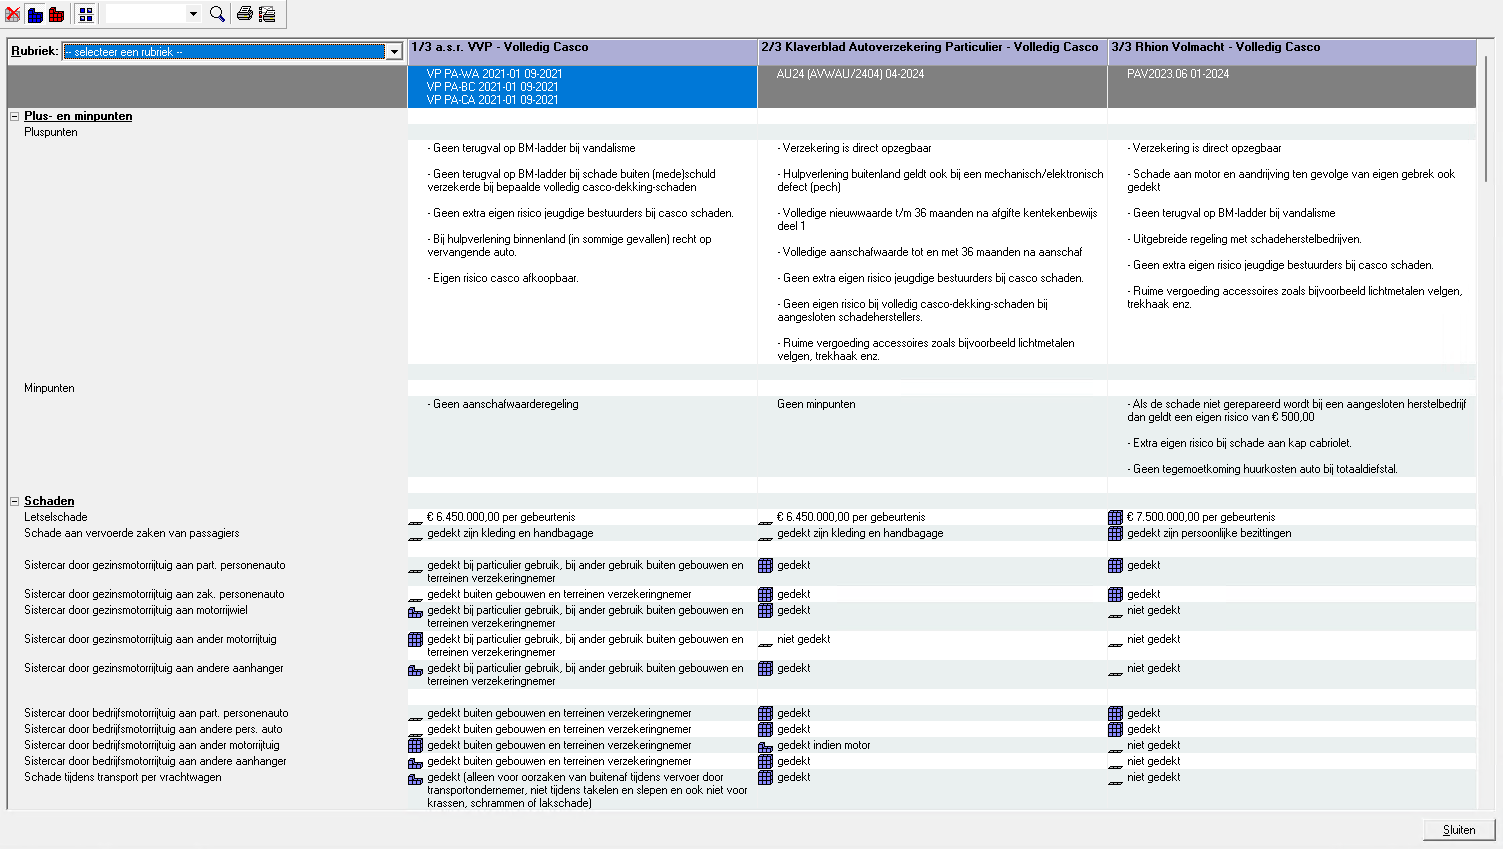This screenshot has height=849, width=1503.
Task: Click the magnifying glass search icon
Action: click(217, 14)
